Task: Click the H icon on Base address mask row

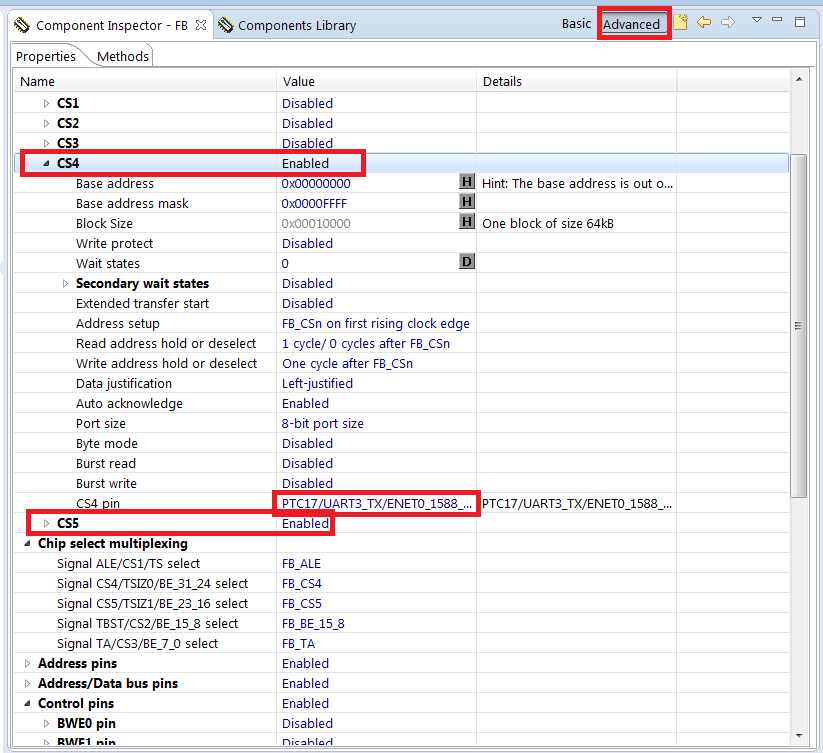Action: pos(467,201)
